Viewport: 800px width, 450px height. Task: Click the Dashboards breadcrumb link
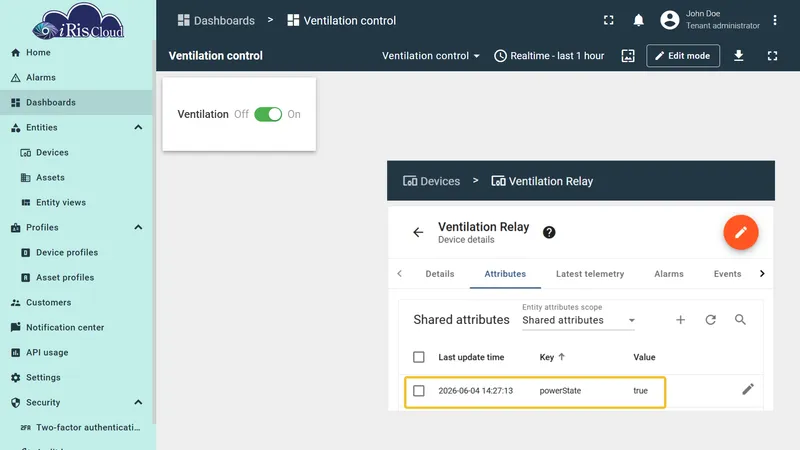click(216, 20)
